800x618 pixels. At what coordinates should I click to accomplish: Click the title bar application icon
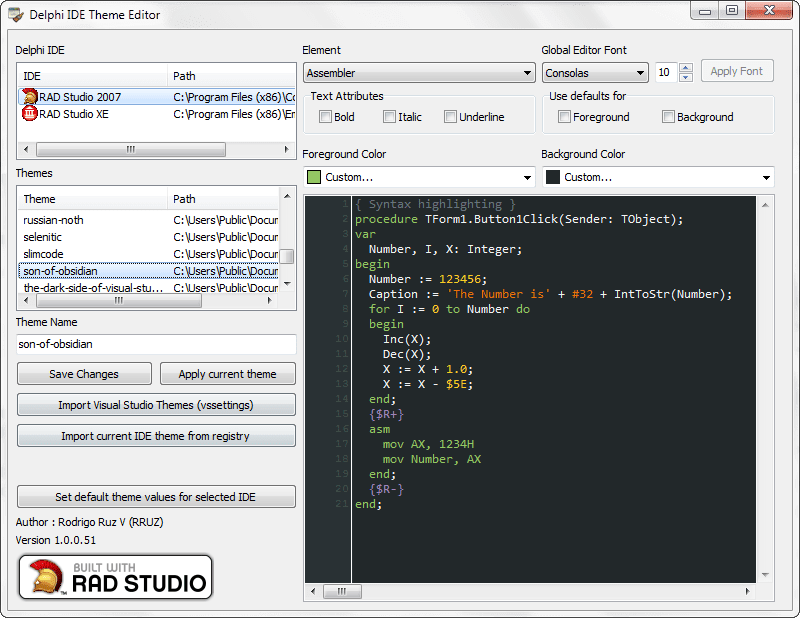[14, 15]
